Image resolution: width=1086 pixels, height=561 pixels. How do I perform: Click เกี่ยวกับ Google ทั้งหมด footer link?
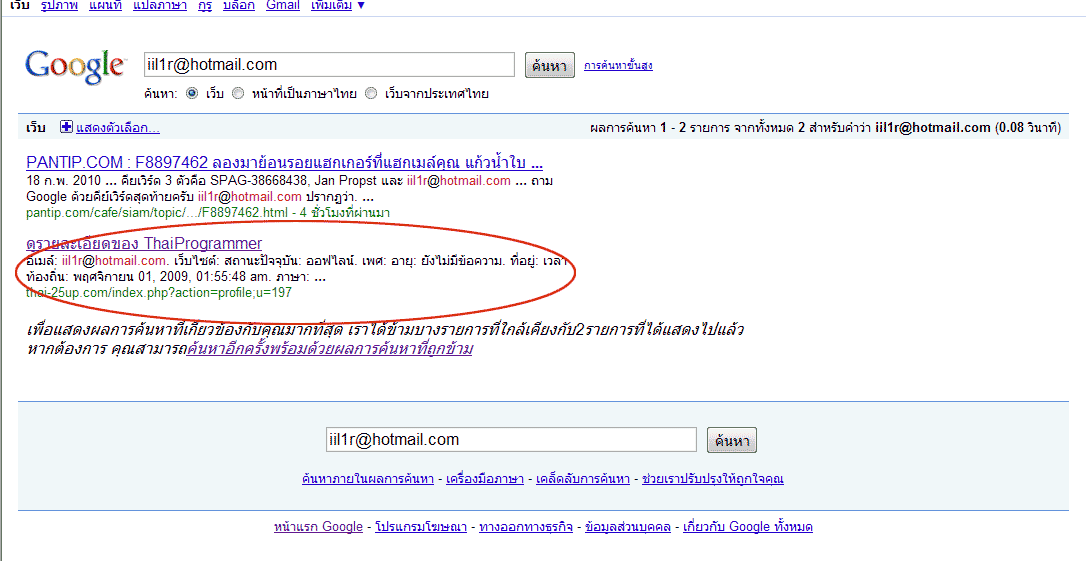point(748,527)
